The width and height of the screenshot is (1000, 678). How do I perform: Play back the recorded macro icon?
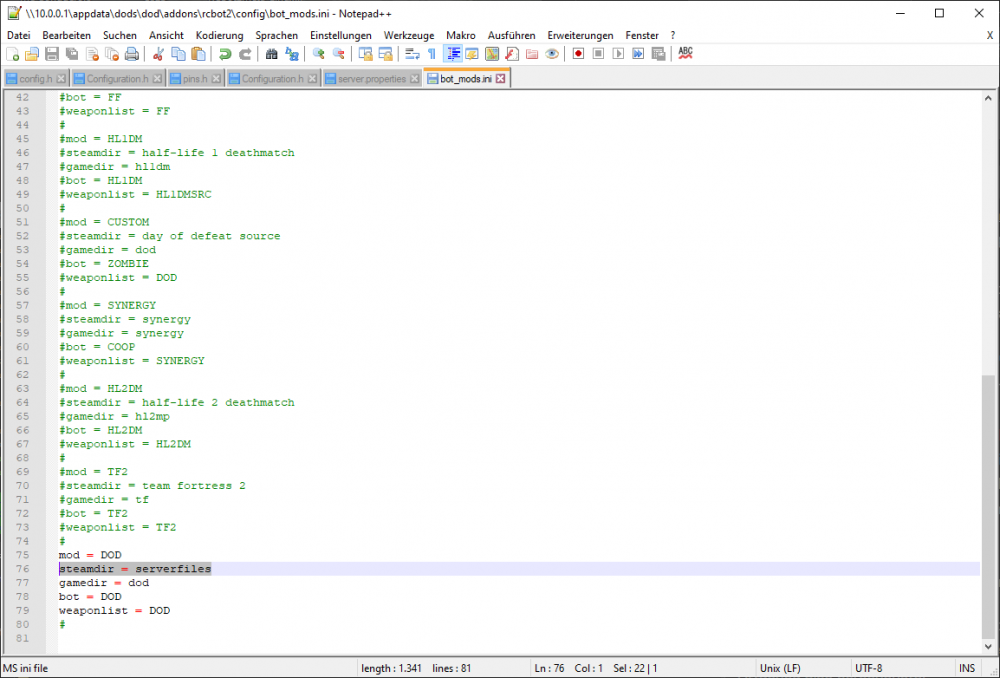click(x=618, y=54)
